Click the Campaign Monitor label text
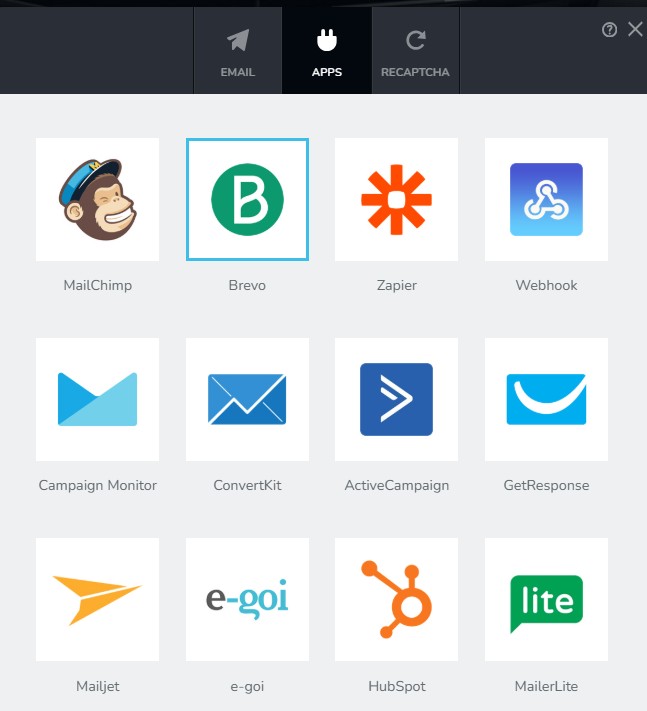Screen dimensions: 647x711 [97, 486]
